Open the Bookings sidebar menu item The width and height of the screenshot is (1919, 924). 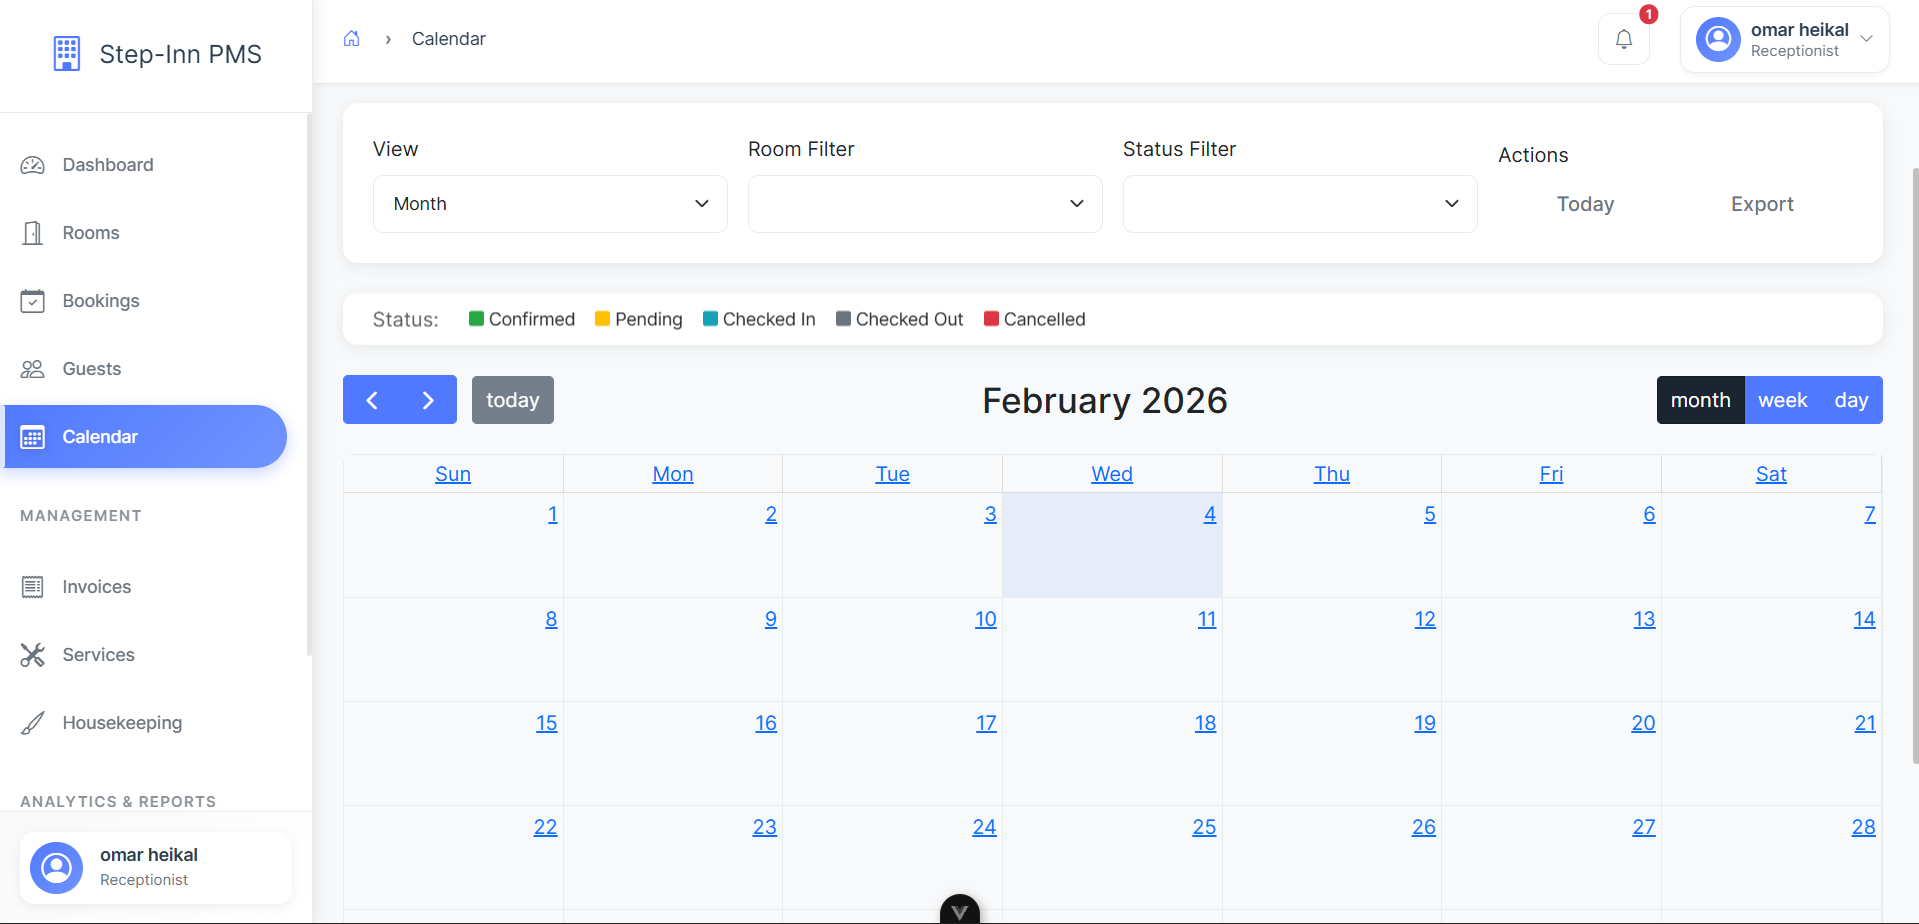point(101,301)
